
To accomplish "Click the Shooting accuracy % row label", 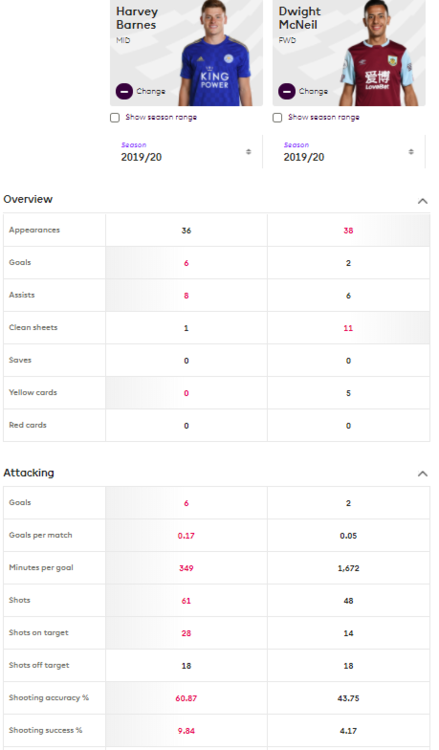I will click(49, 697).
